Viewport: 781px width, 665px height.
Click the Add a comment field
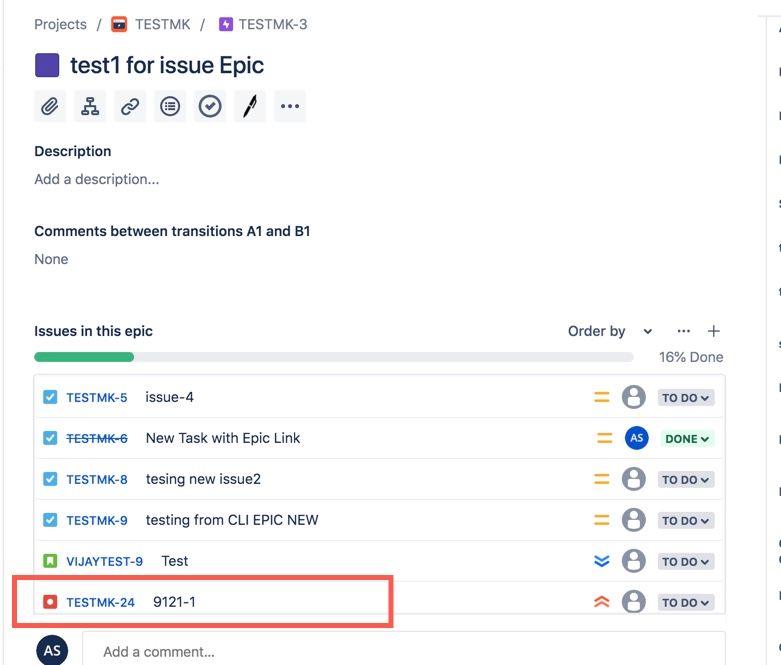(404, 649)
